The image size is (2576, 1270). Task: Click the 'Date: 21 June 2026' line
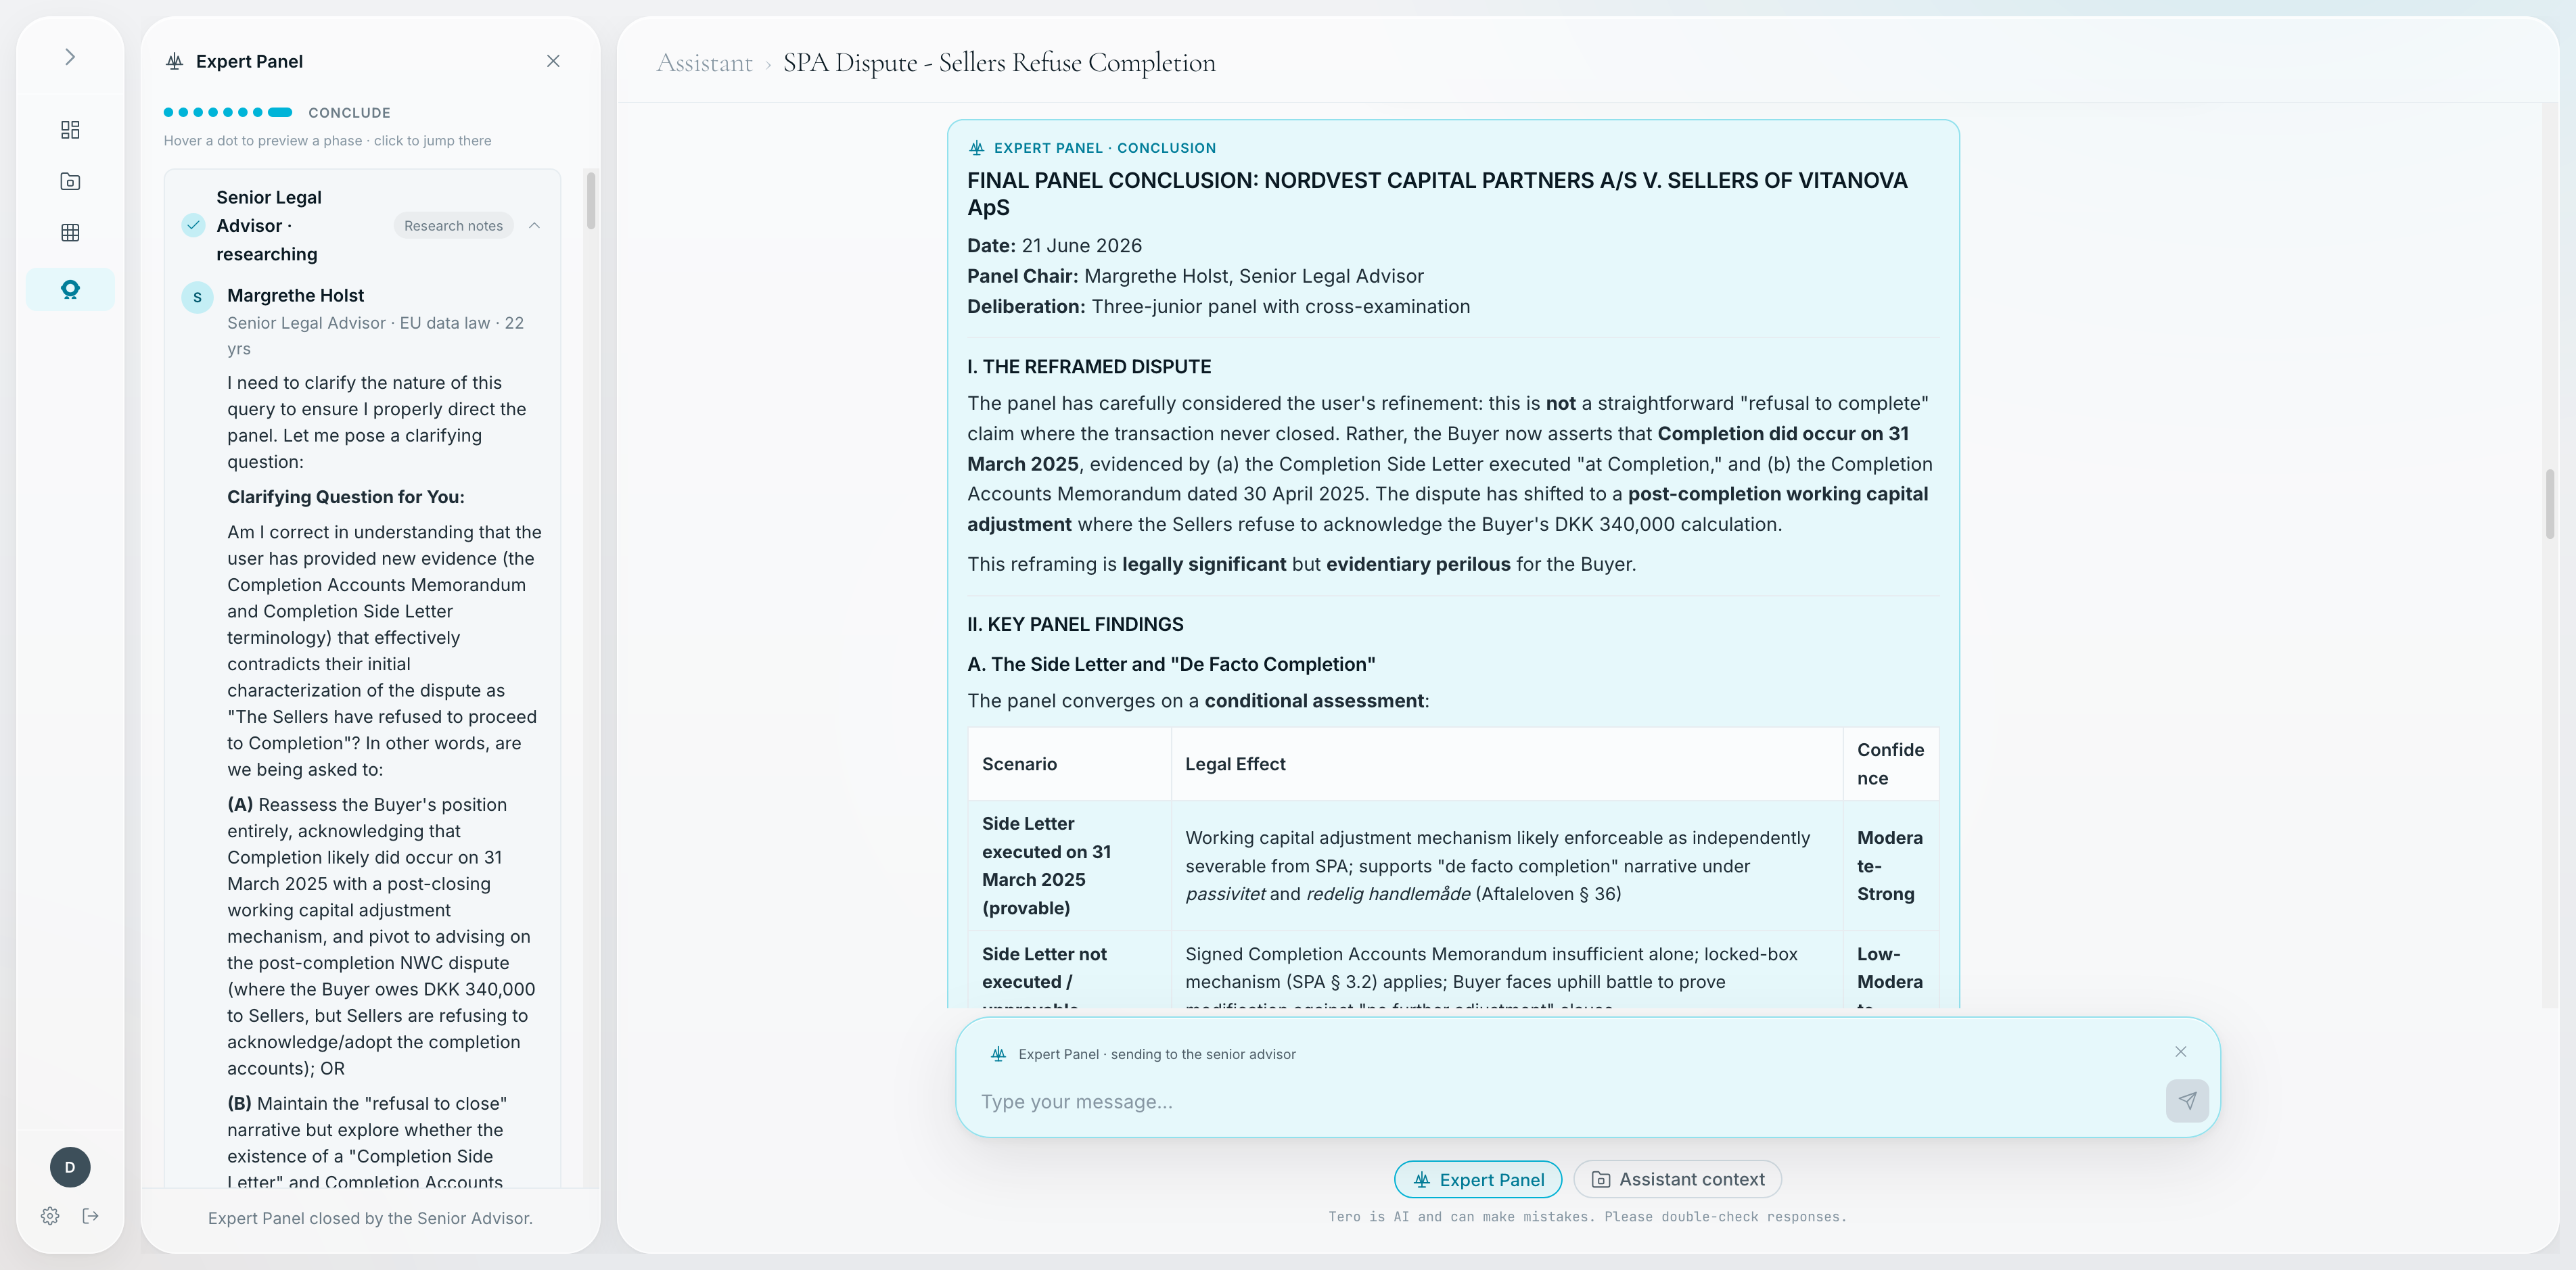pyautogui.click(x=1054, y=246)
